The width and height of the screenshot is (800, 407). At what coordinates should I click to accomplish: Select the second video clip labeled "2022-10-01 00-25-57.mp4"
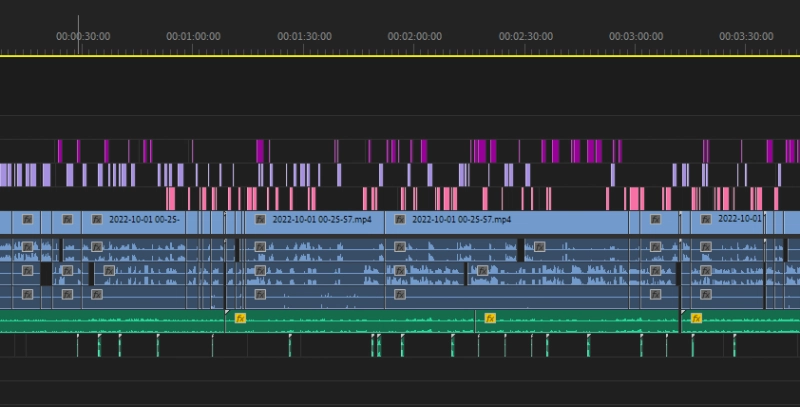[470, 219]
